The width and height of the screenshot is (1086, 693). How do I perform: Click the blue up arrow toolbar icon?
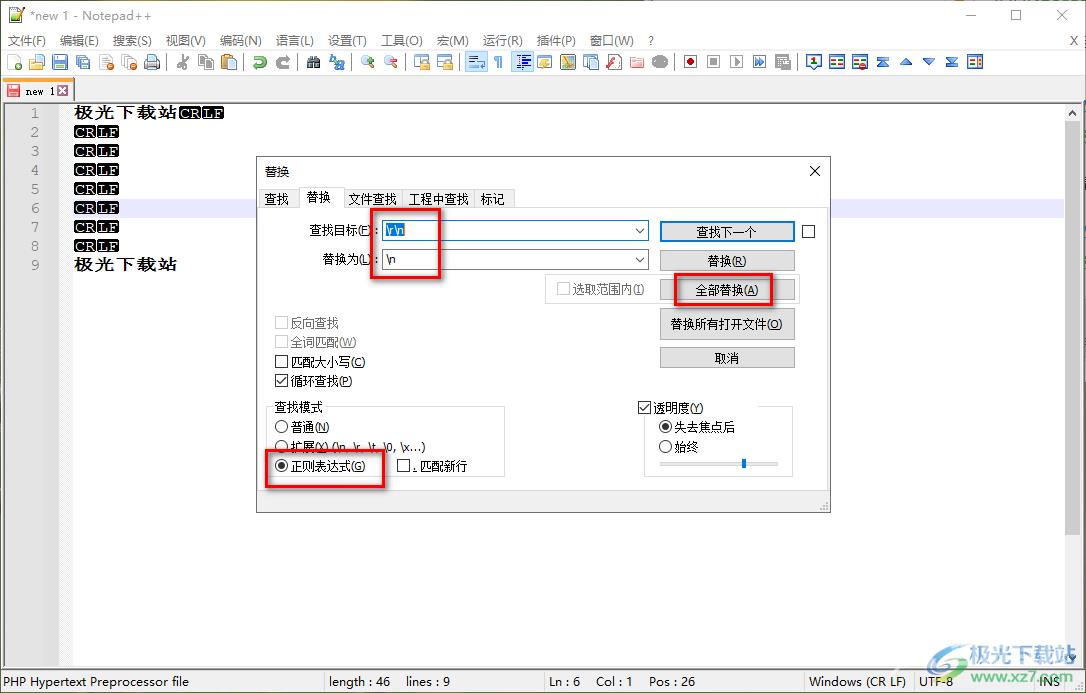point(906,62)
